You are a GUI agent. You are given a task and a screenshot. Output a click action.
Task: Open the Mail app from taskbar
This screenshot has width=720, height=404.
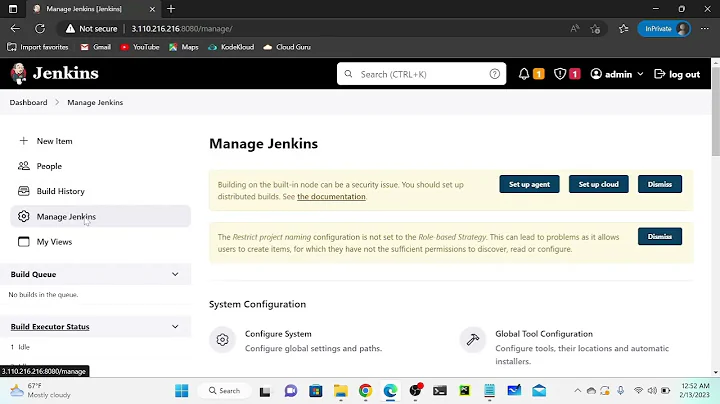click(x=539, y=391)
